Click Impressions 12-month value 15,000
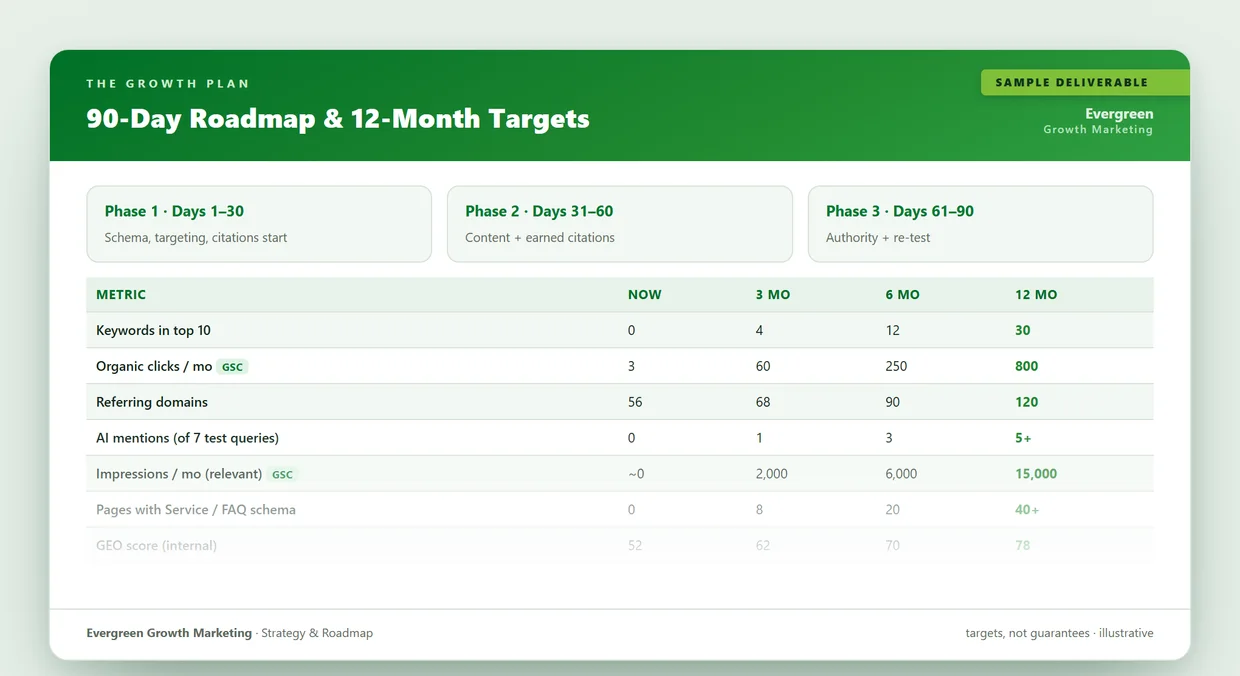Screen dimensions: 1240x676 click(1036, 475)
